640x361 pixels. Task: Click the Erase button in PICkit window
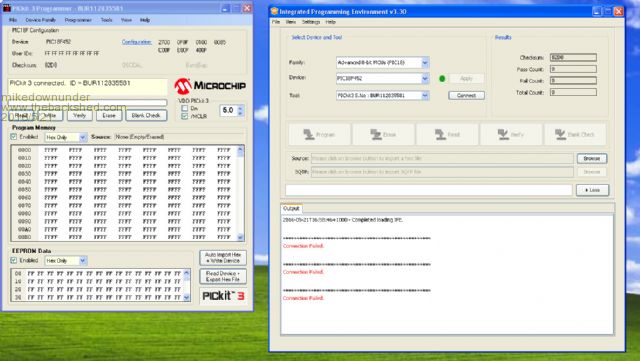point(109,116)
